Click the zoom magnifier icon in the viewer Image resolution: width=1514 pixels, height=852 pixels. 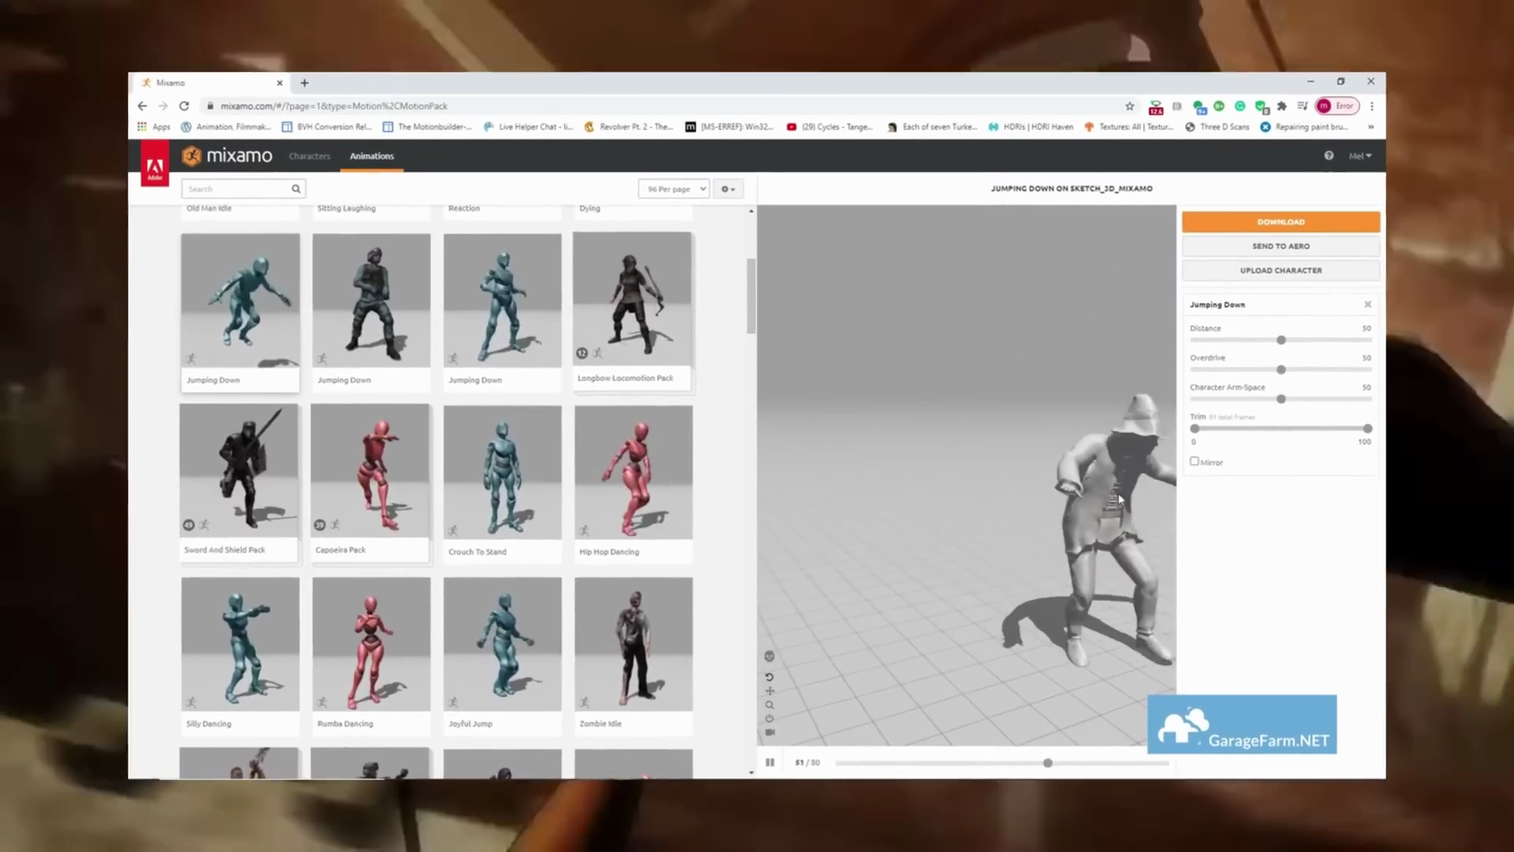(x=769, y=705)
